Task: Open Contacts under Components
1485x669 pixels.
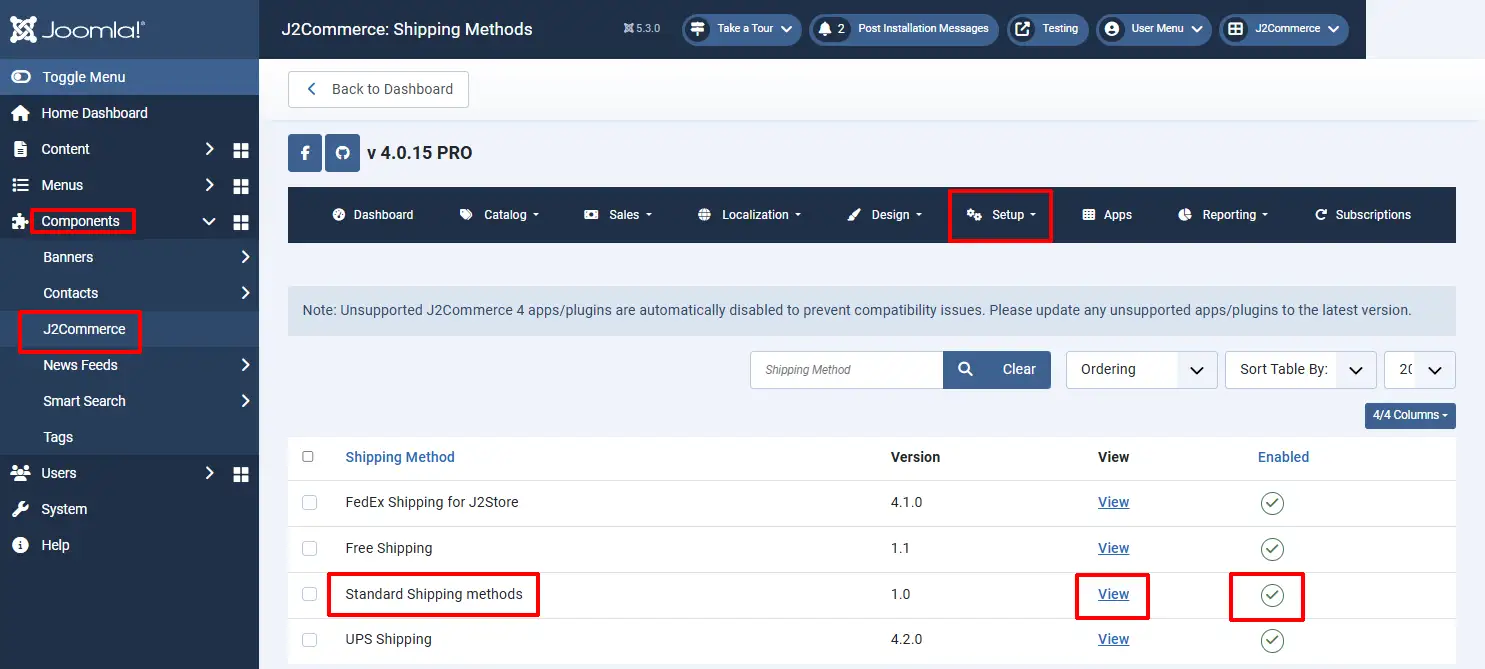Action: pos(70,293)
